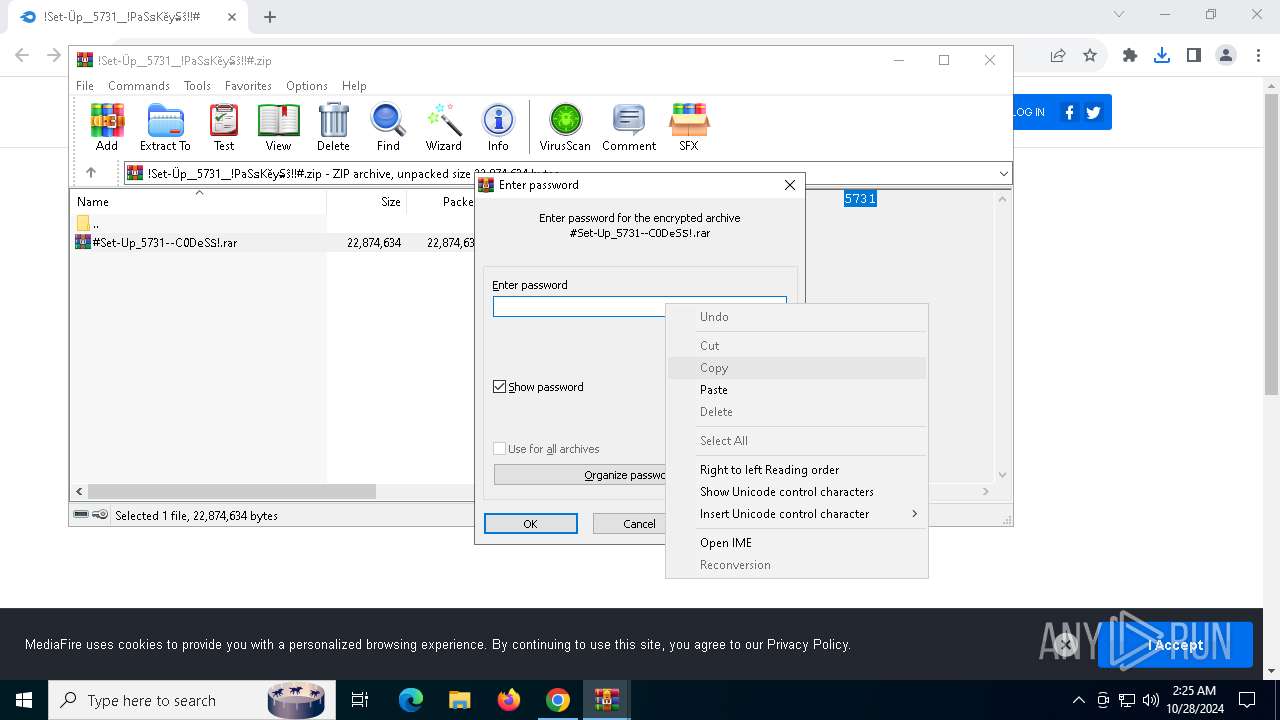Click the LOG IN button on MediaFire
The width and height of the screenshot is (1280, 720).
tap(1029, 112)
